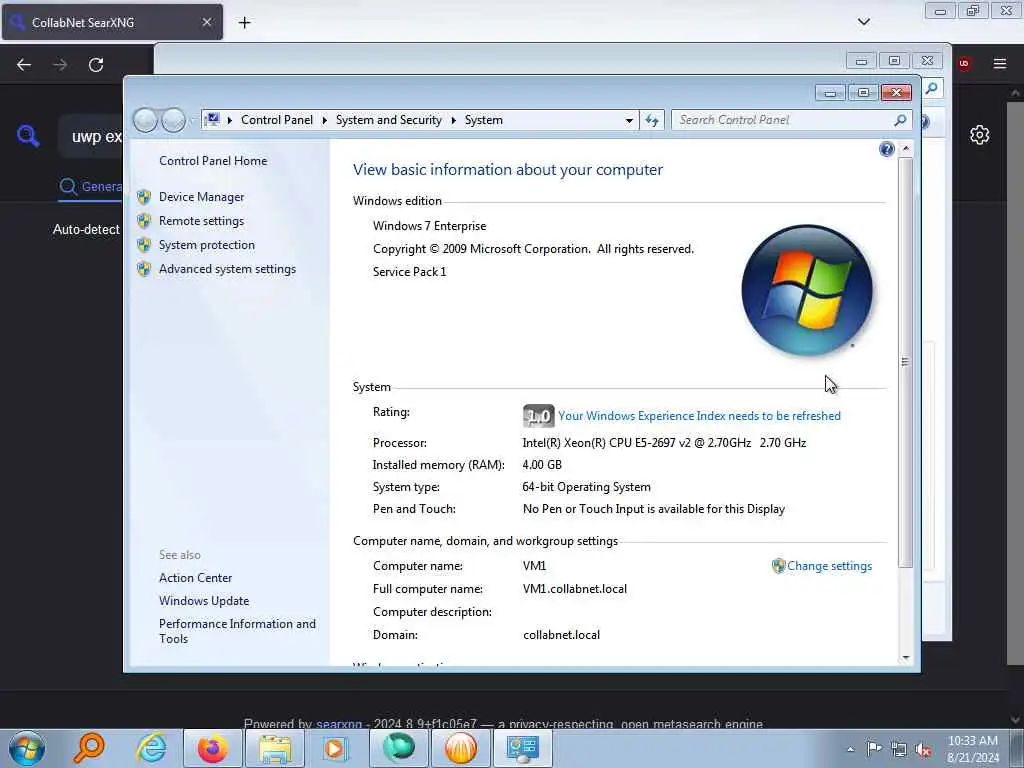This screenshot has height=768, width=1024.
Task: Open SearXNG preferences gear icon
Action: click(x=979, y=135)
